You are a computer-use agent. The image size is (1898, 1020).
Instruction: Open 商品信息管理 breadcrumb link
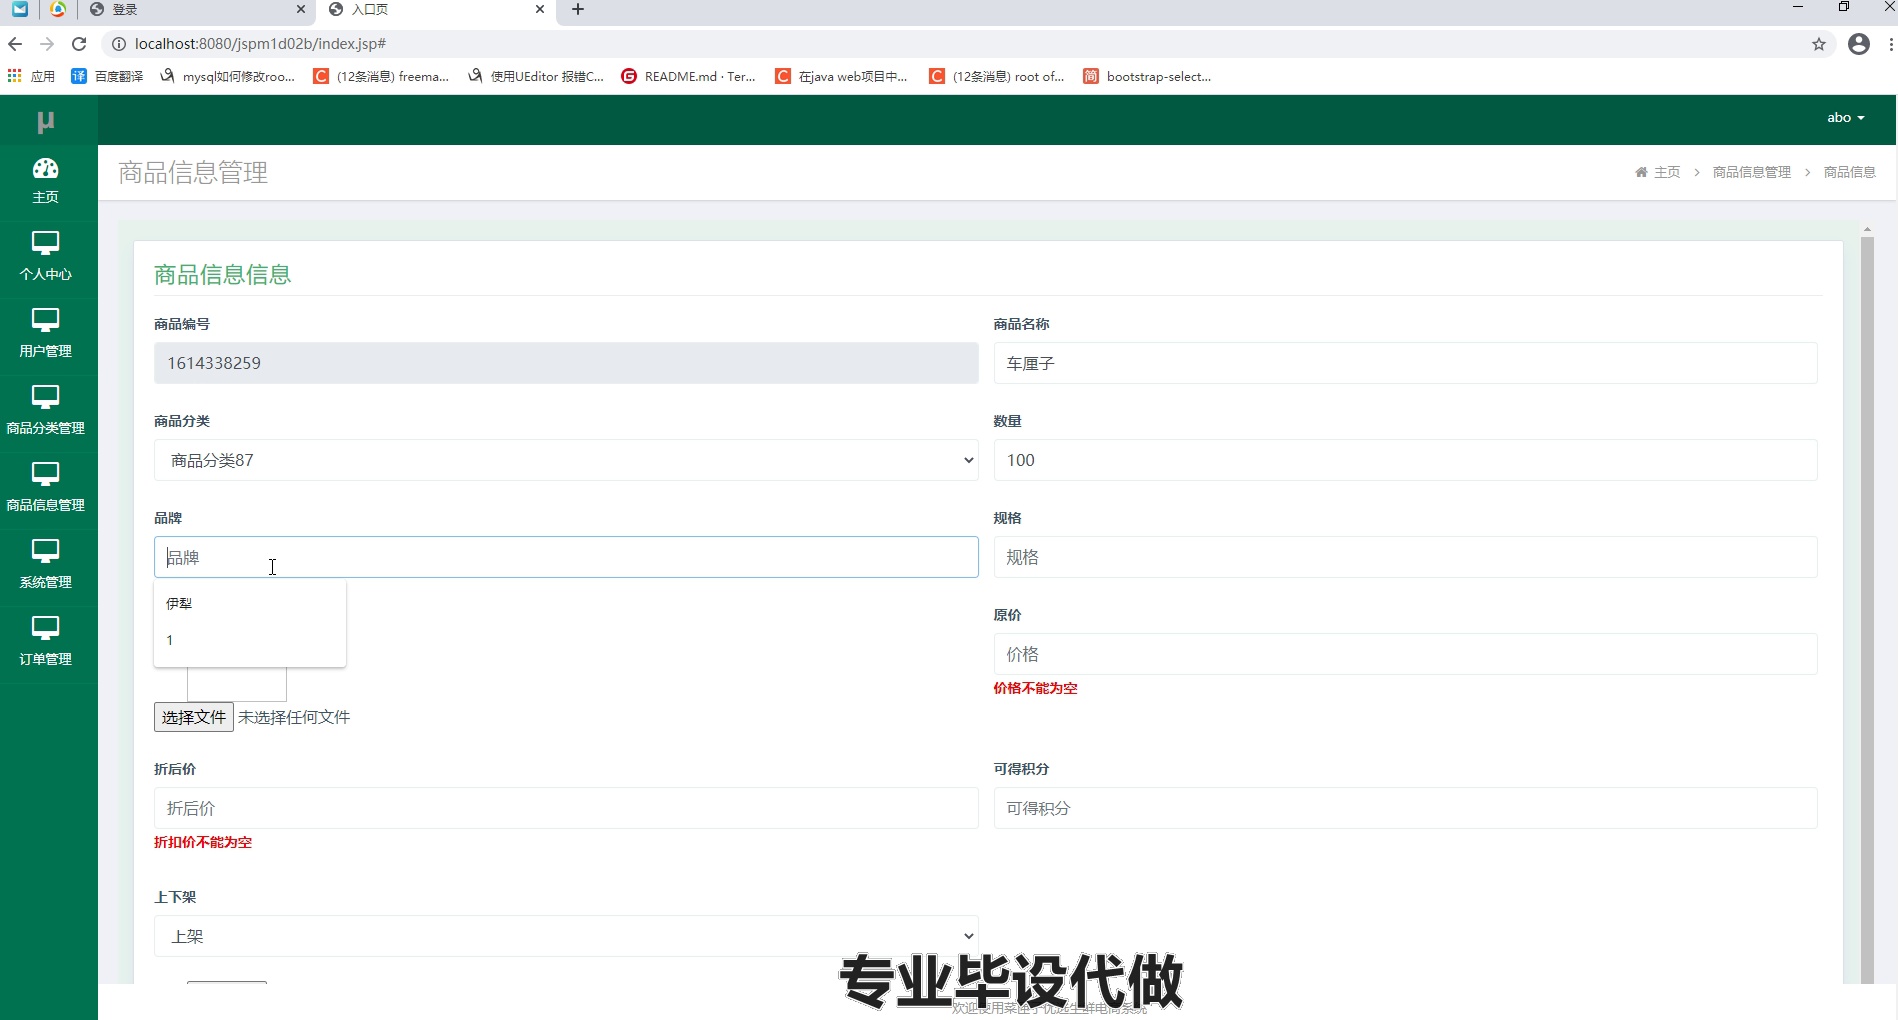[x=1751, y=172]
